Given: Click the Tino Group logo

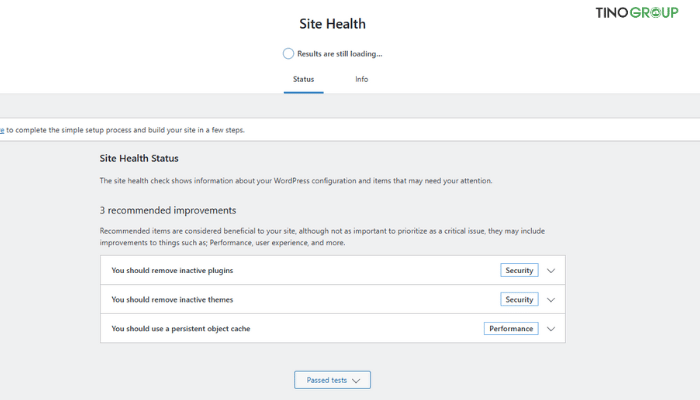Looking at the screenshot, I should 637,12.
